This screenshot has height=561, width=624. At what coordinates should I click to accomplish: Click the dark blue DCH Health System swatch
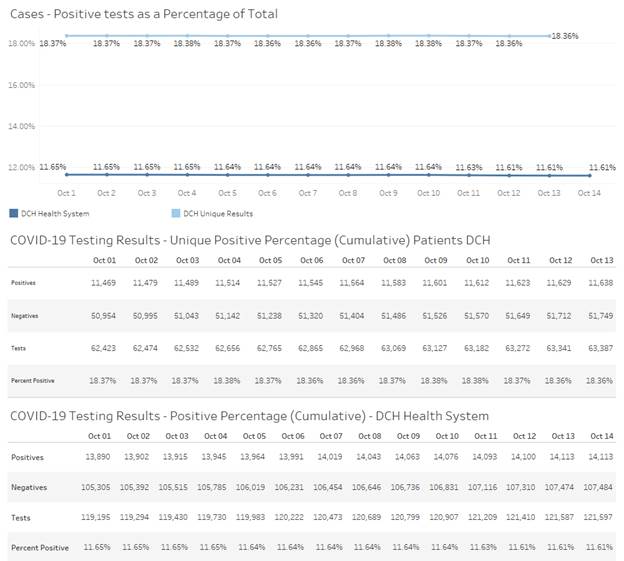(14, 213)
